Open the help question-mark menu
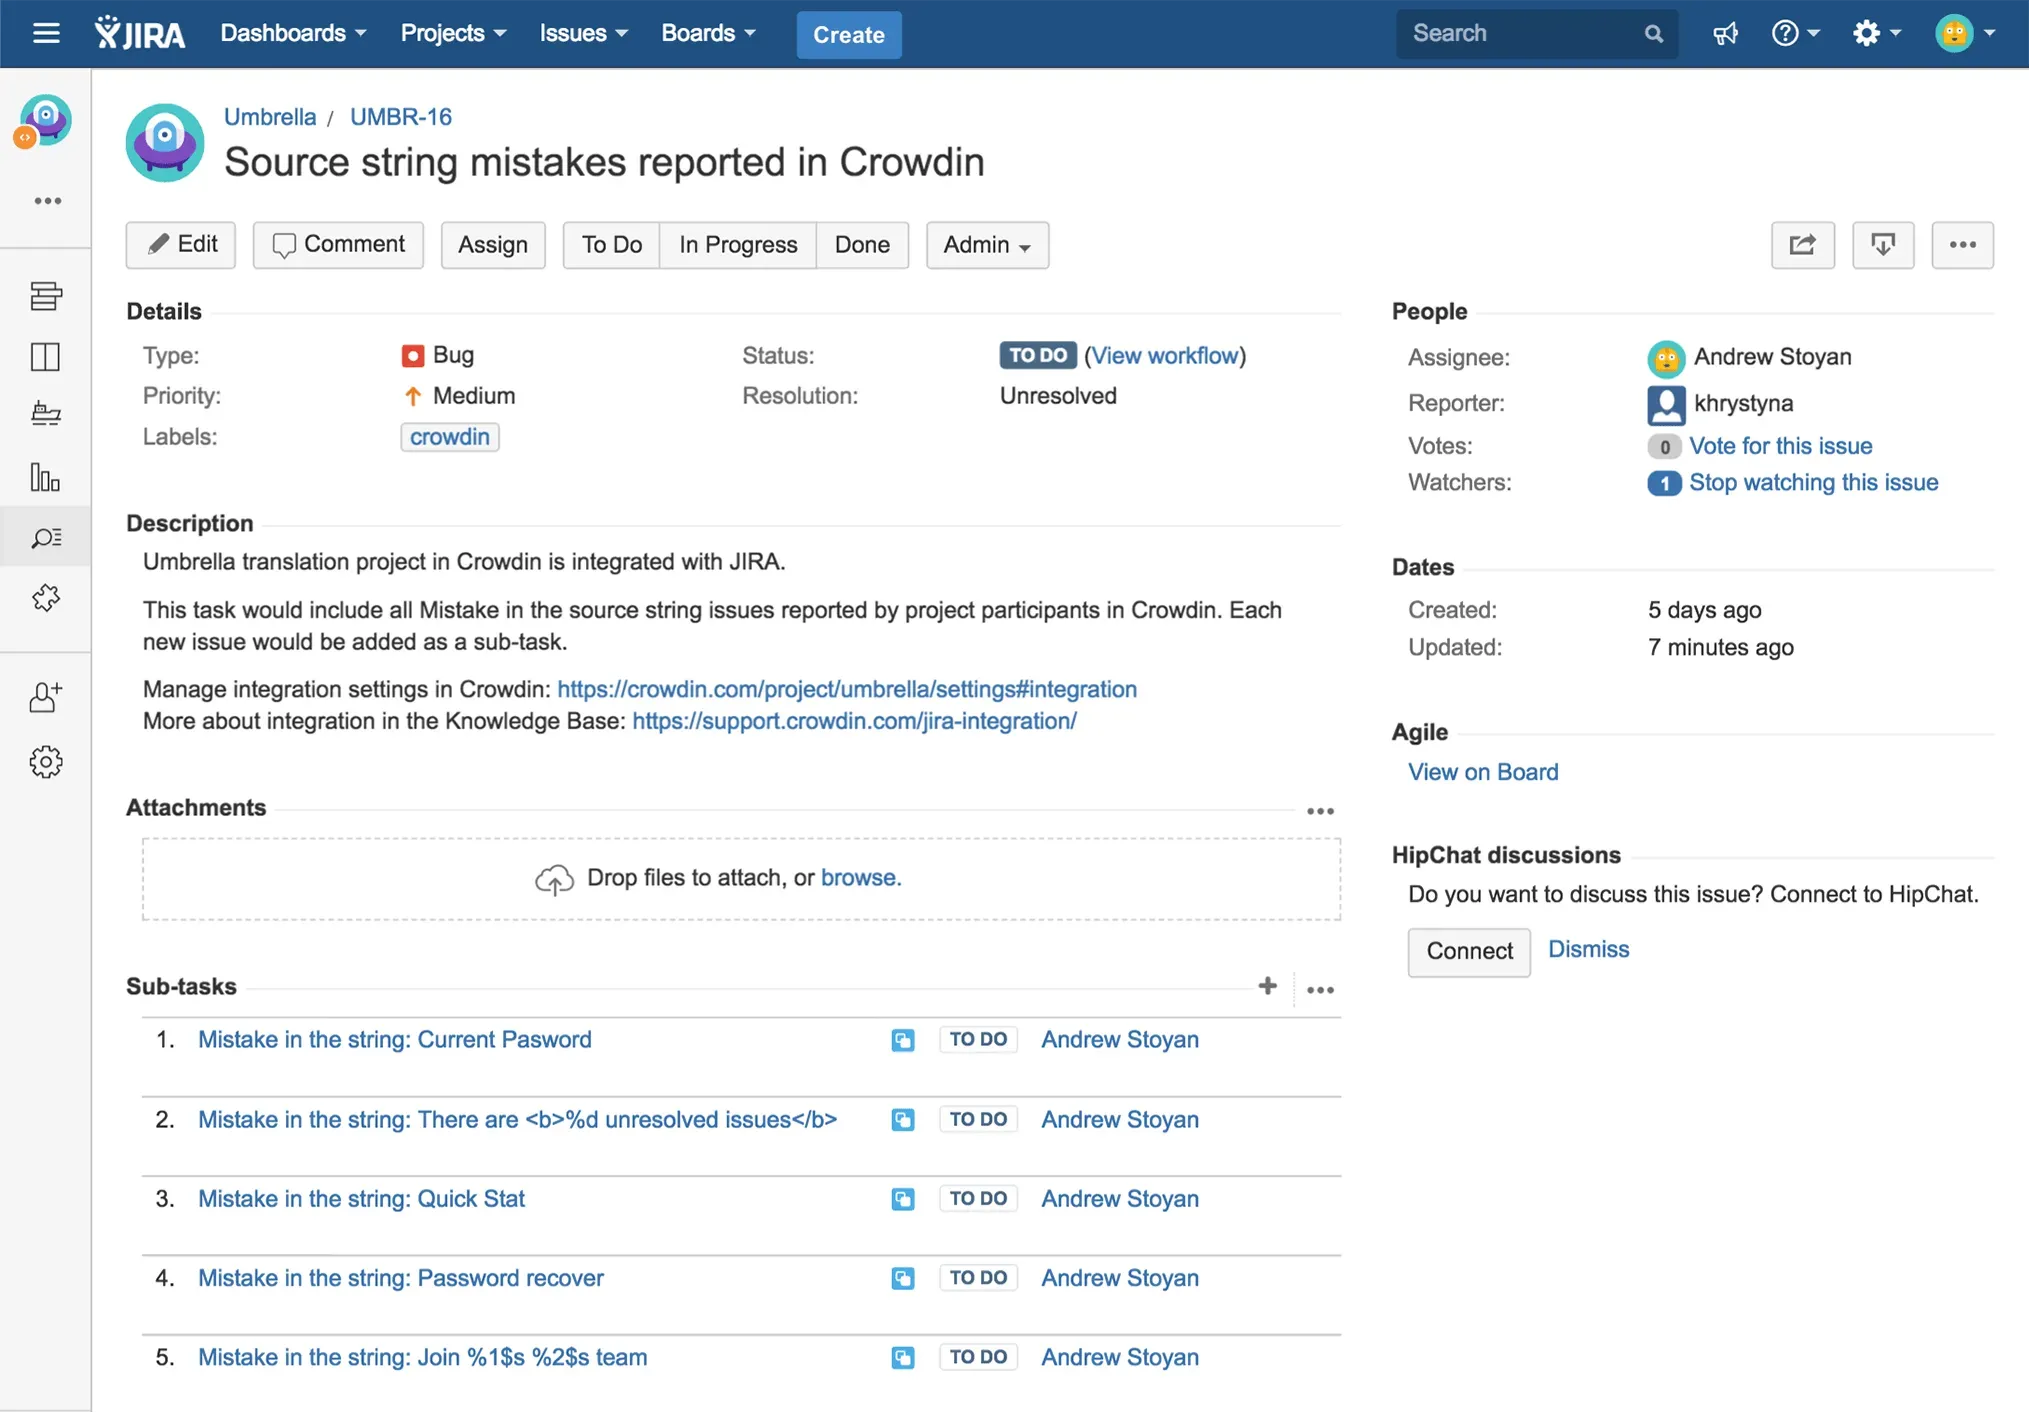Screen dimensions: 2029x1412 point(1795,33)
